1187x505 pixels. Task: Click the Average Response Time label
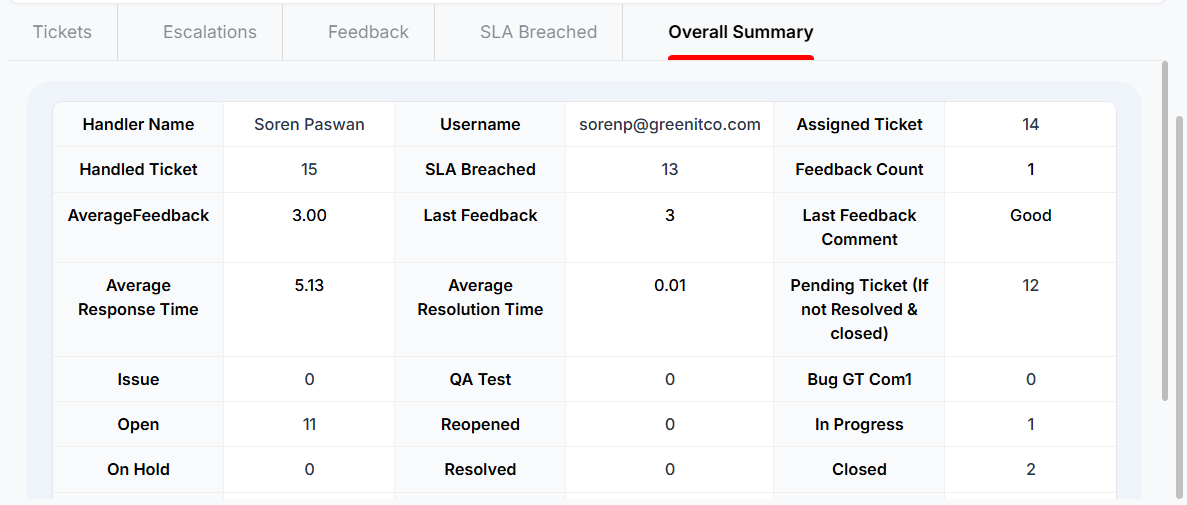pyautogui.click(x=139, y=298)
